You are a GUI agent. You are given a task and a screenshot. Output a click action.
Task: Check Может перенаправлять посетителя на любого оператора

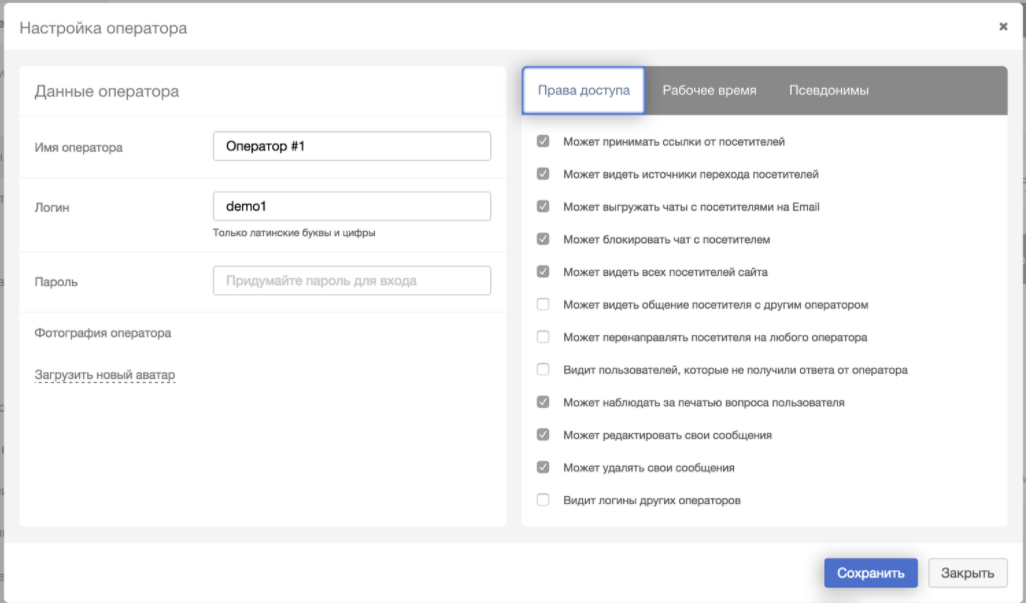[543, 337]
